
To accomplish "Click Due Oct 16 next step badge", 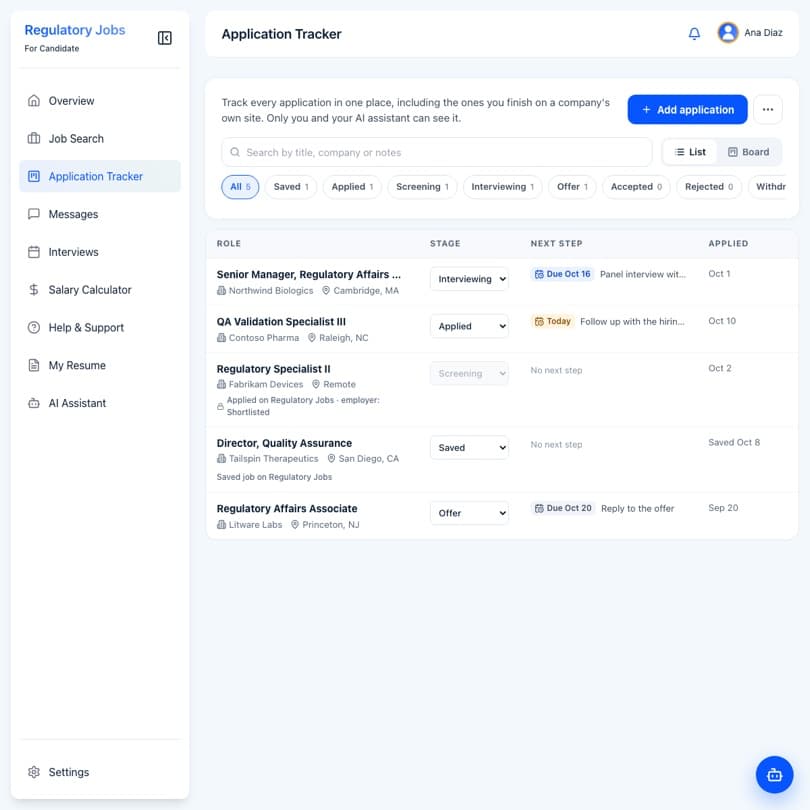I will [x=563, y=274].
